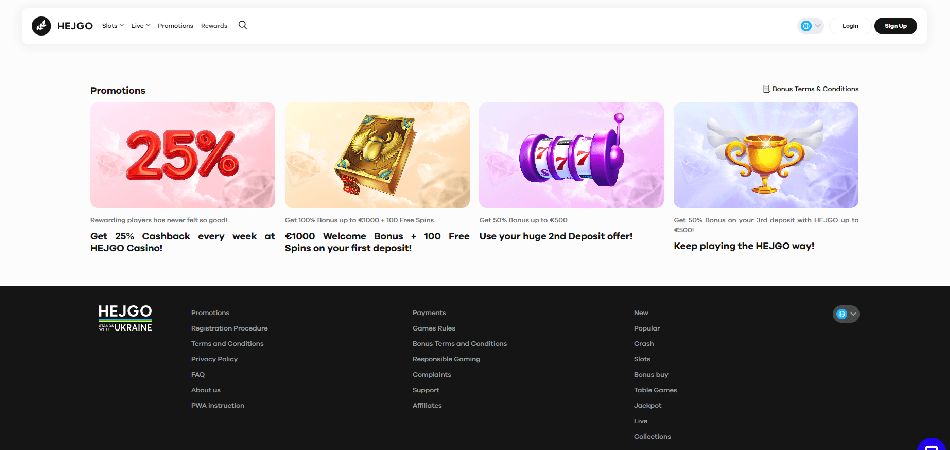The image size is (950, 450).
Task: Open the slot machine 2nd deposit image
Action: (571, 155)
